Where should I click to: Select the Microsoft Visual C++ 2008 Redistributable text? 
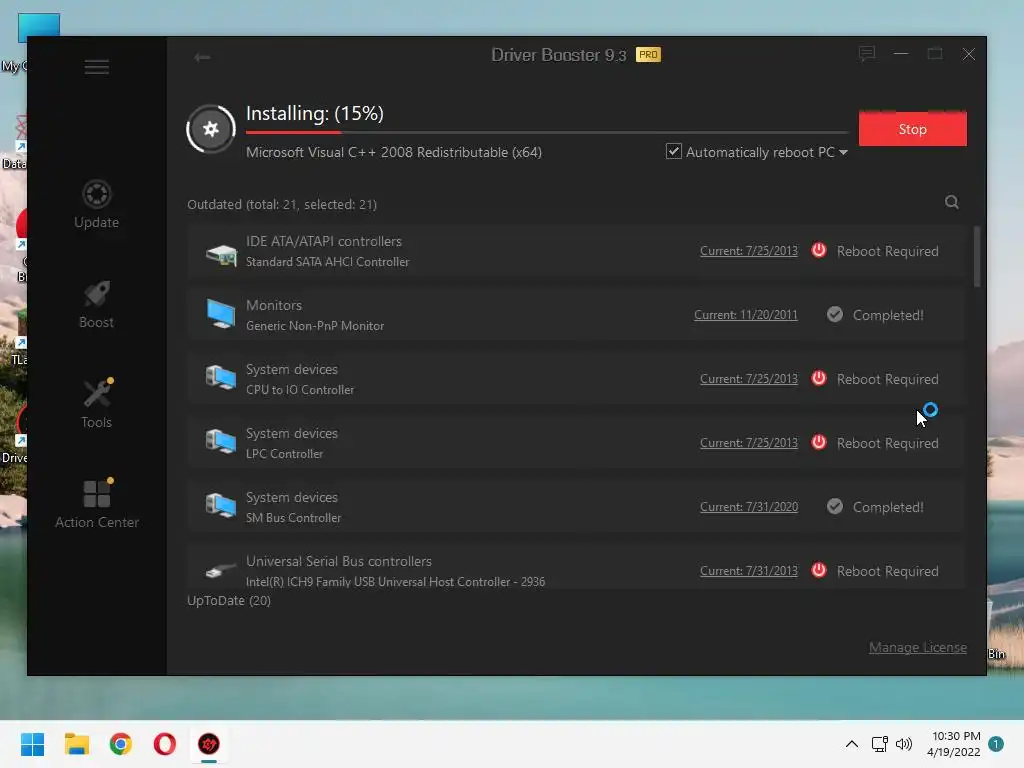(394, 152)
